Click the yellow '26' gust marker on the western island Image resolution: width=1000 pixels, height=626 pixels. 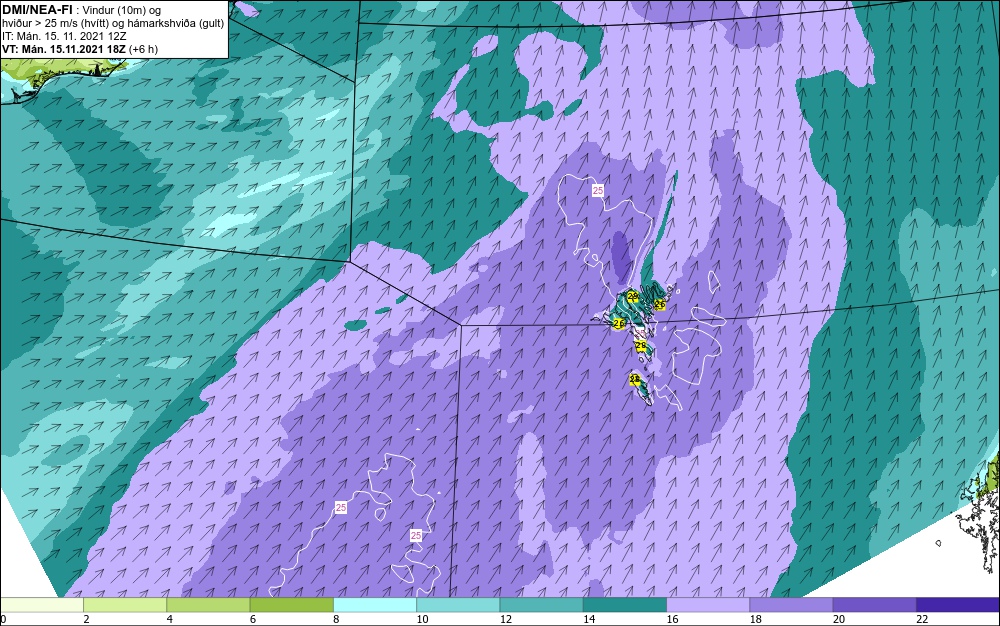pyautogui.click(x=618, y=324)
